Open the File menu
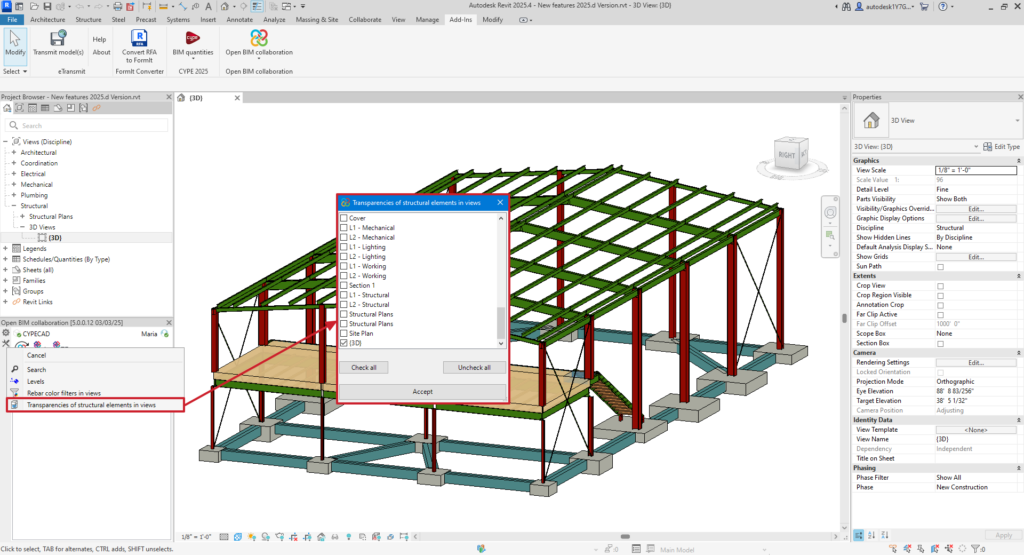1024x555 pixels. 12,20
